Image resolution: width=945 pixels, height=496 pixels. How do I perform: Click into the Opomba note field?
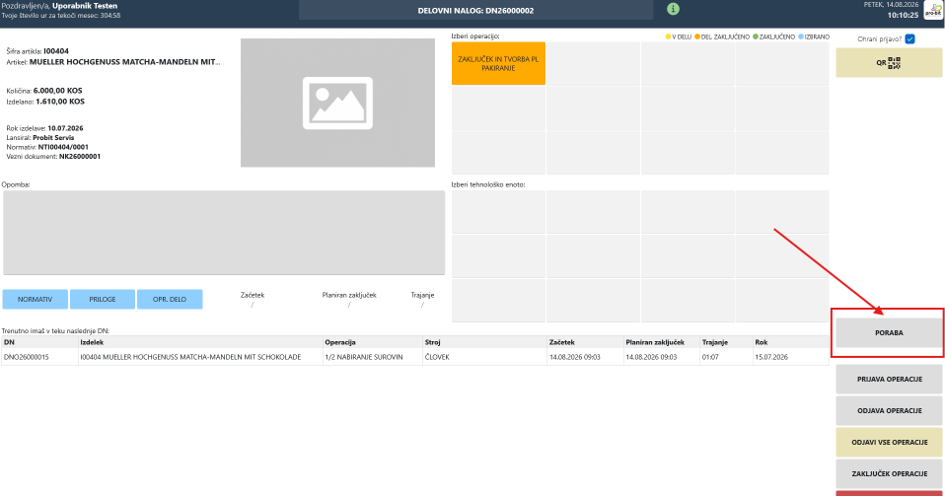pos(224,233)
